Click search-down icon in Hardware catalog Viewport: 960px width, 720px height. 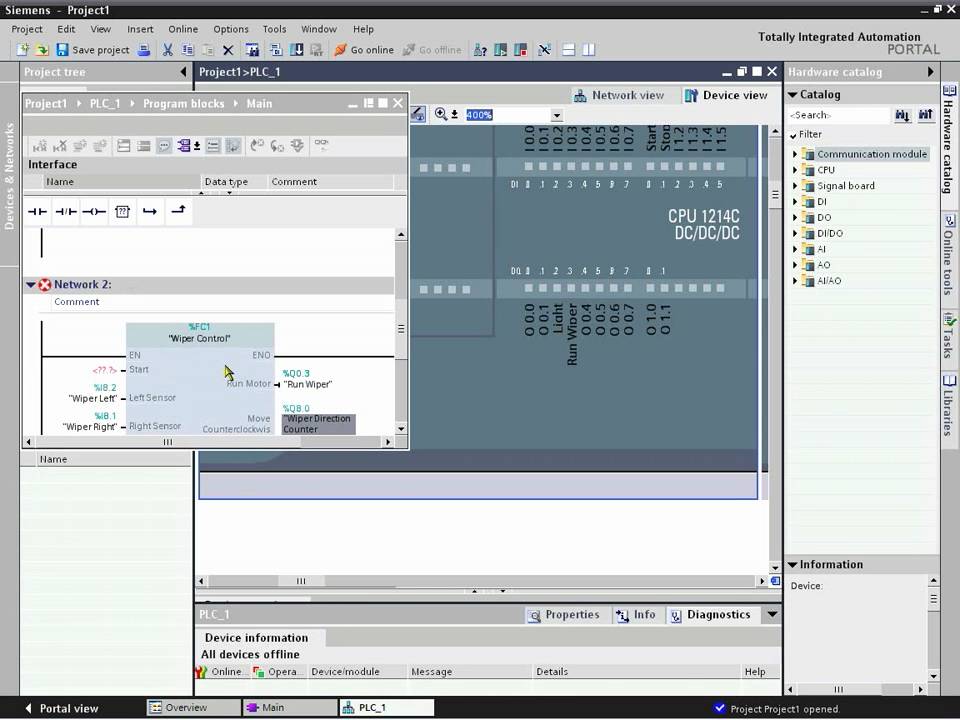coord(902,114)
